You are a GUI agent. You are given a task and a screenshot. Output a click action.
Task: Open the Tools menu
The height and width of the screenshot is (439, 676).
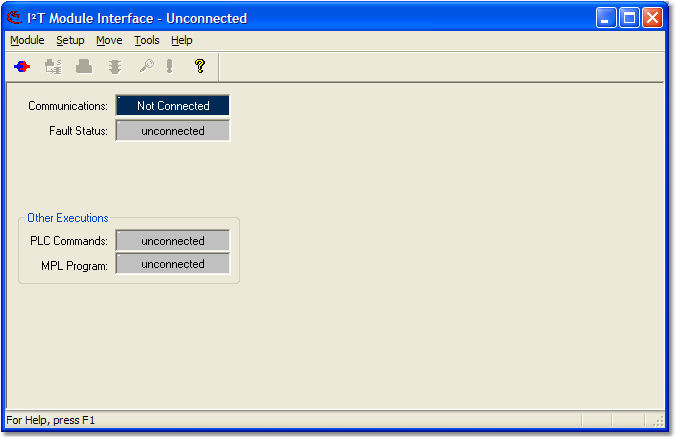147,41
